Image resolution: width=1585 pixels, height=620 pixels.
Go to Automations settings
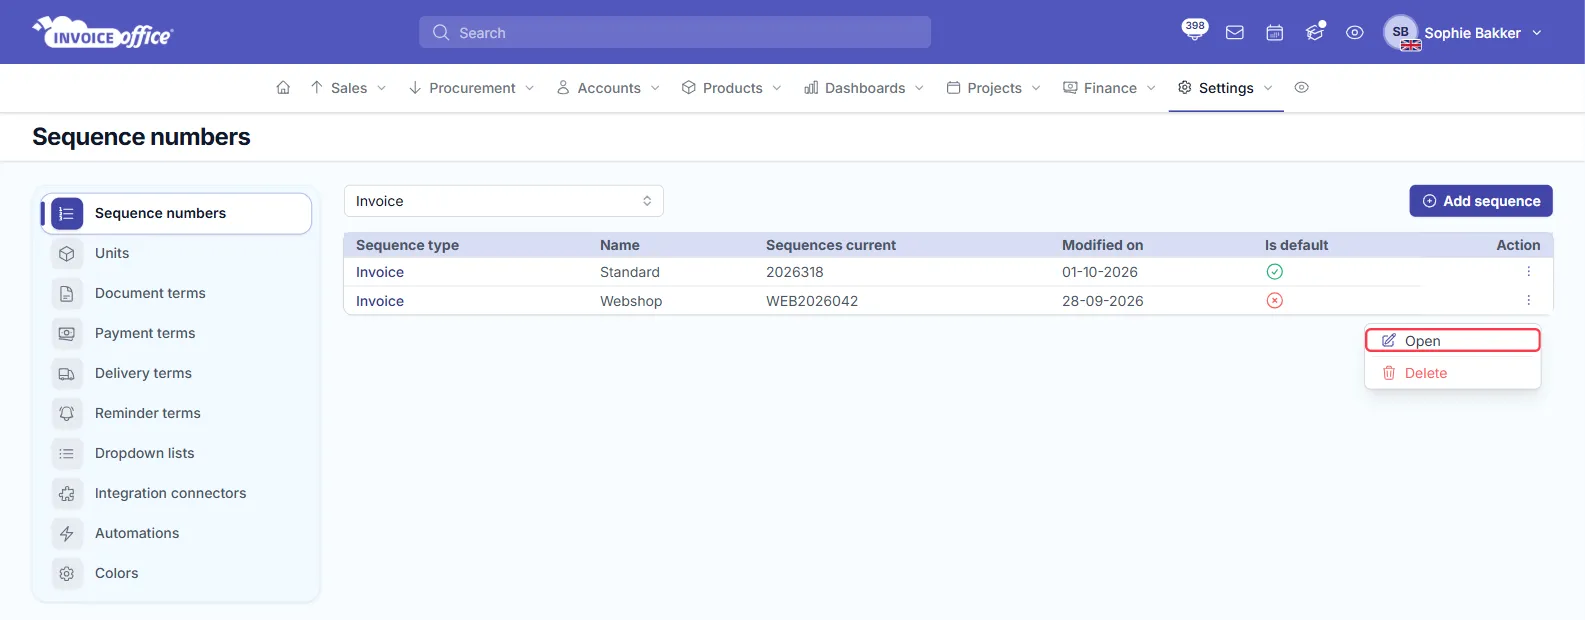(137, 533)
